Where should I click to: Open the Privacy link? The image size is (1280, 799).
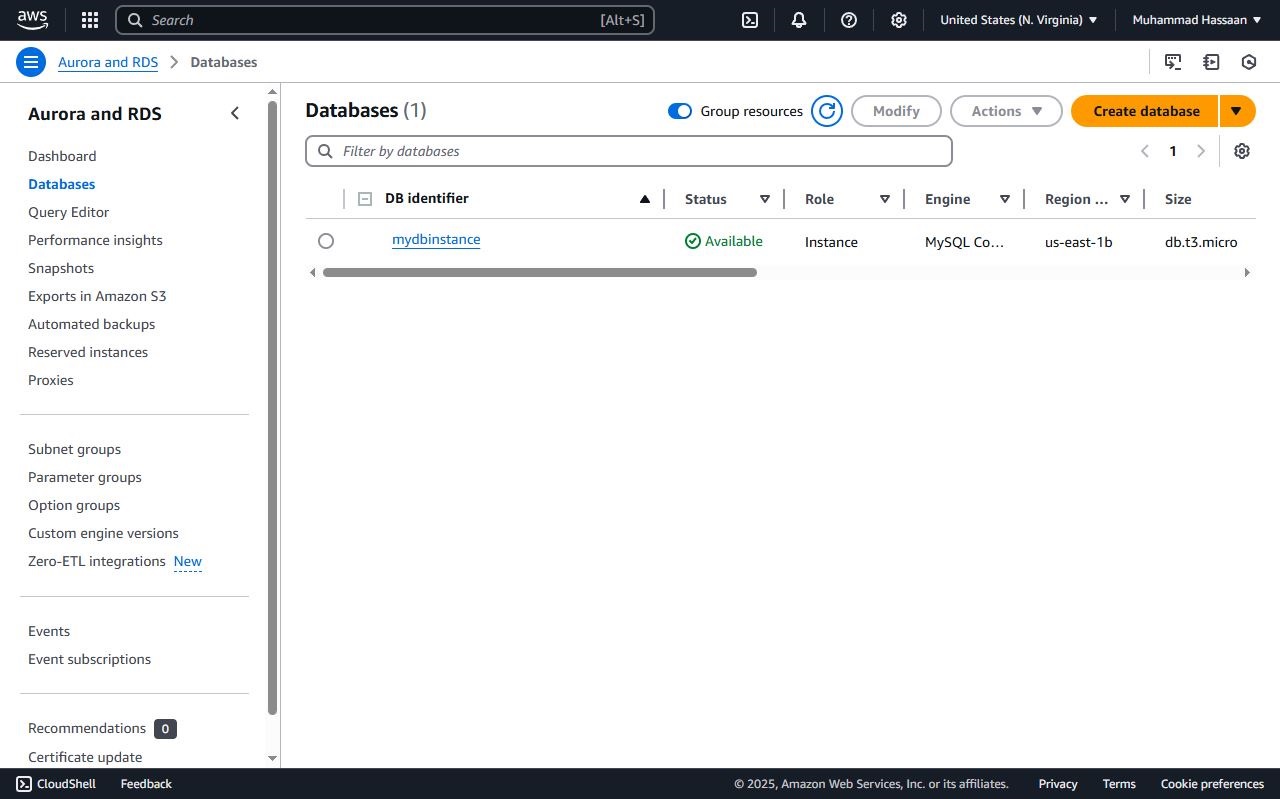coord(1058,784)
